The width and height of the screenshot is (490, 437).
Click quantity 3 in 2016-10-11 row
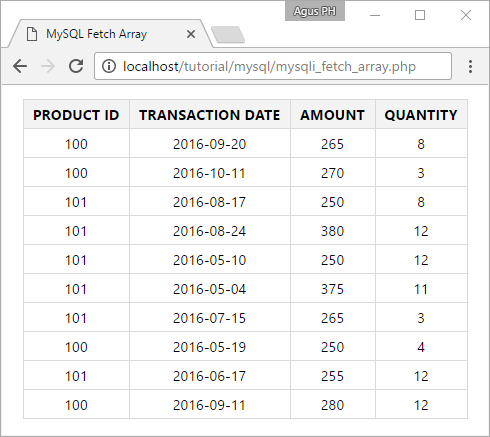pos(421,173)
